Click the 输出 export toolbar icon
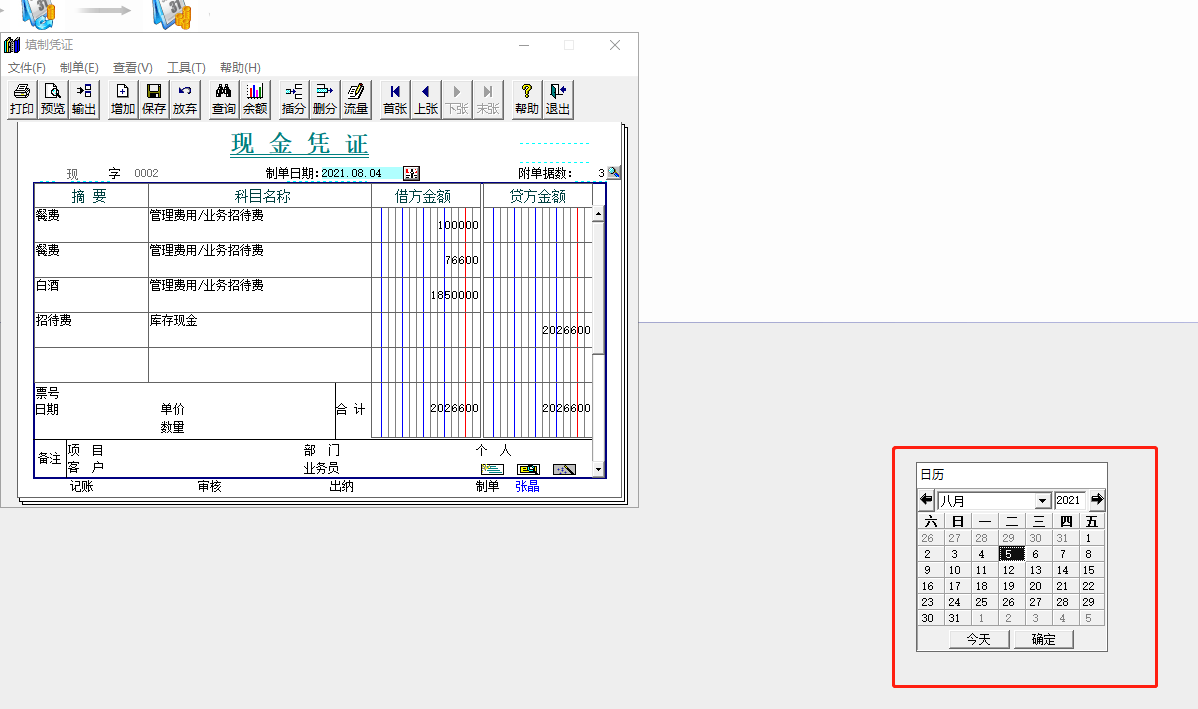The image size is (1198, 709). pos(84,99)
